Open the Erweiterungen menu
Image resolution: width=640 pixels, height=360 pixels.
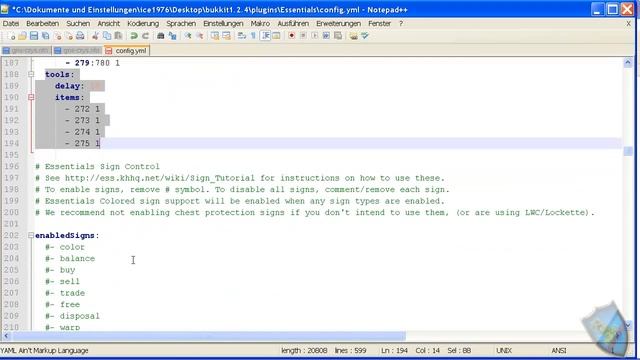[338, 24]
